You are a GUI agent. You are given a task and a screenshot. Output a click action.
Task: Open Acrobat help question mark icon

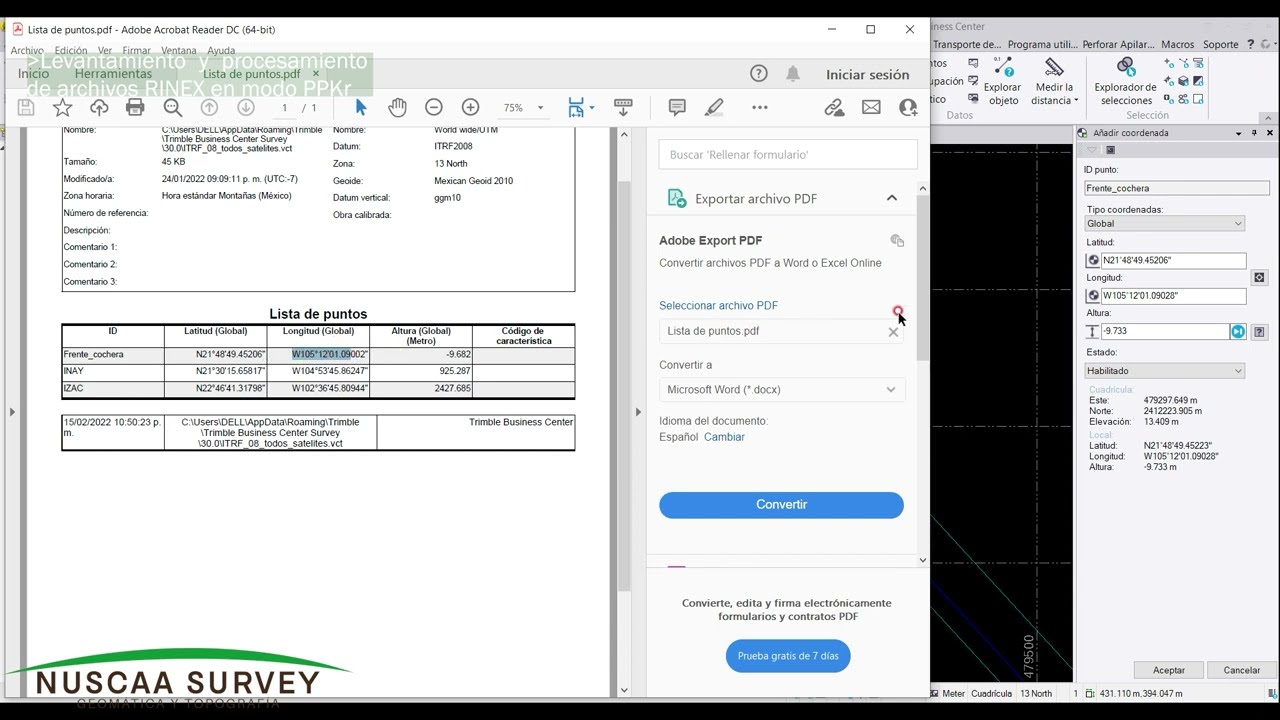click(x=759, y=74)
